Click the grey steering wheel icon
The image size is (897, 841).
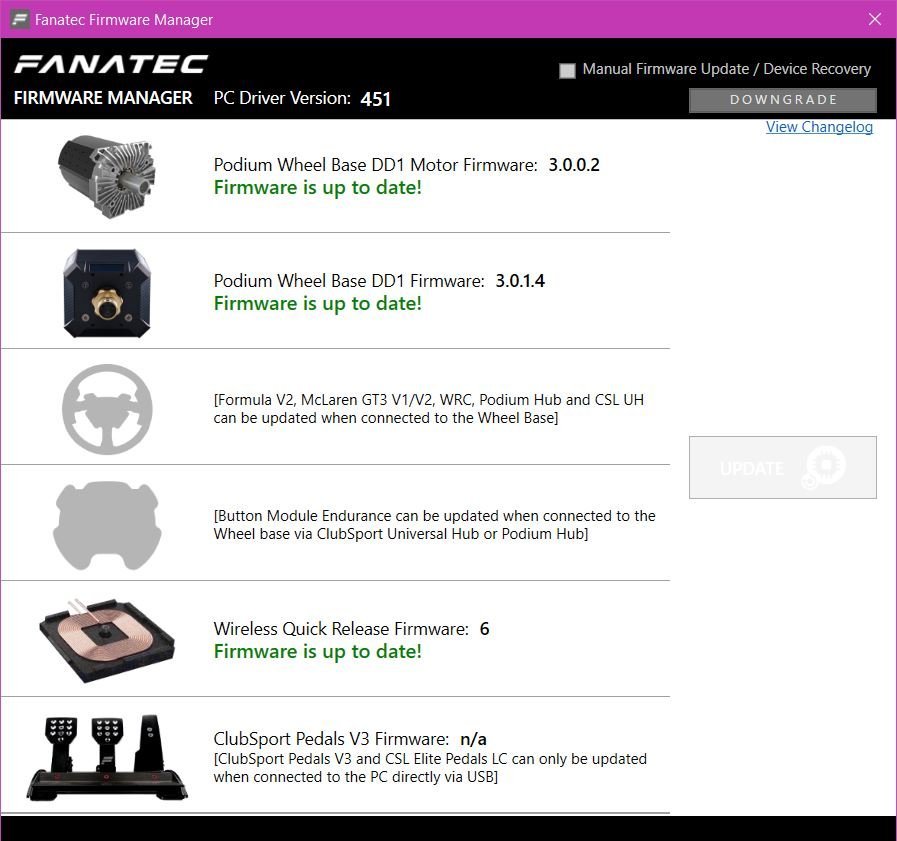[107, 408]
